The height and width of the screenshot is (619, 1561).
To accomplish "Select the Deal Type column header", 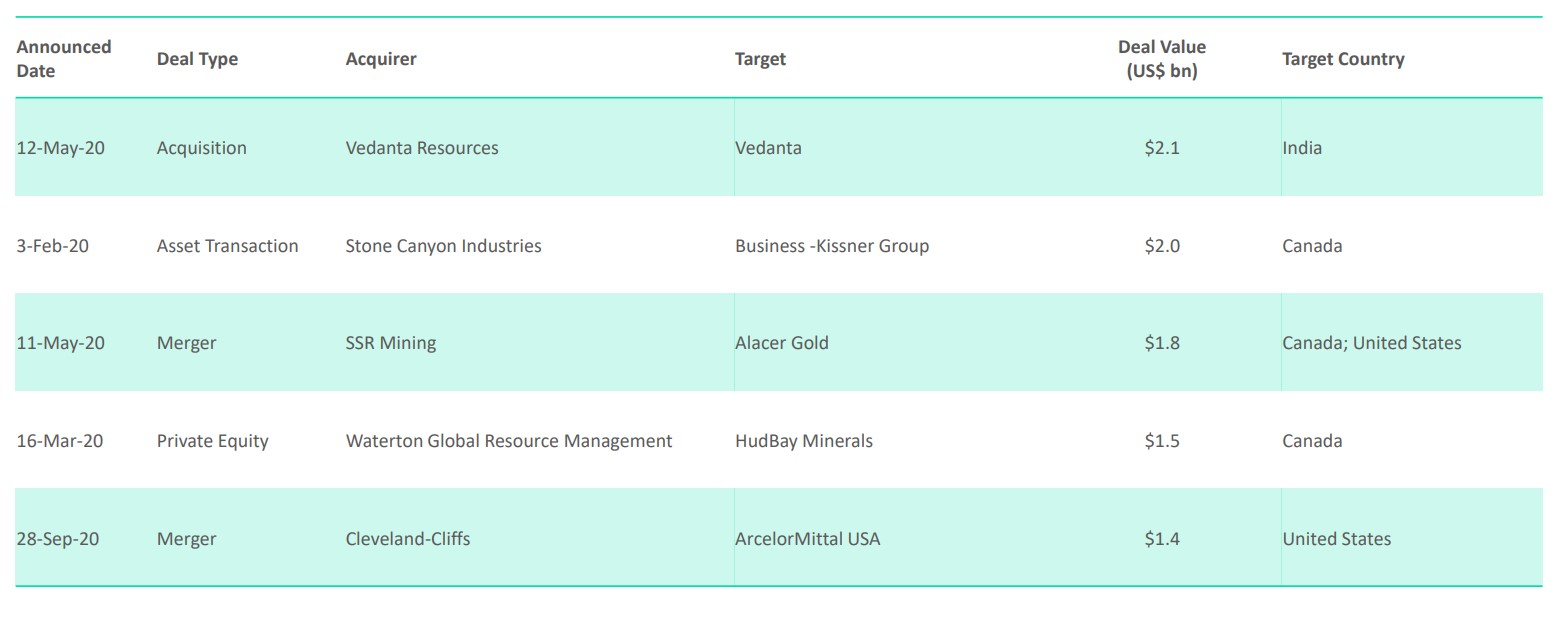I will 197,59.
